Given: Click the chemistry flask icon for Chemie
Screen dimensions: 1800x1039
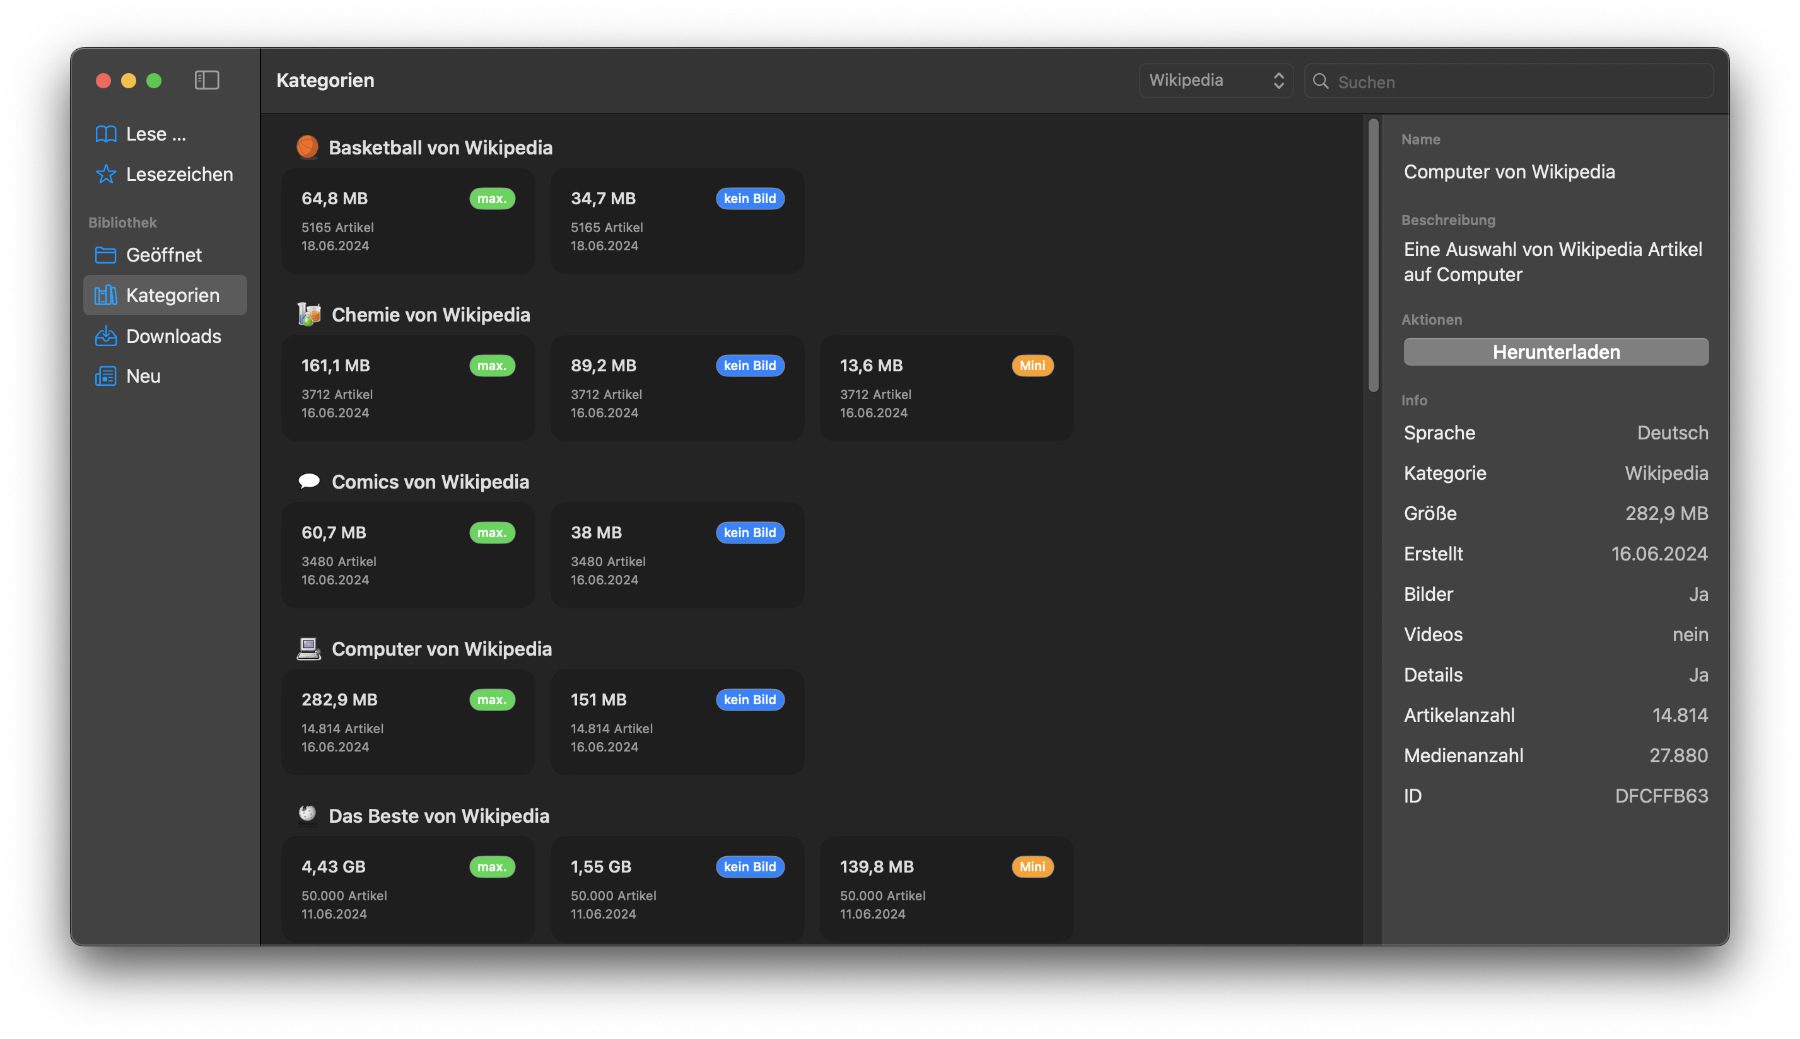Looking at the screenshot, I should pyautogui.click(x=309, y=314).
